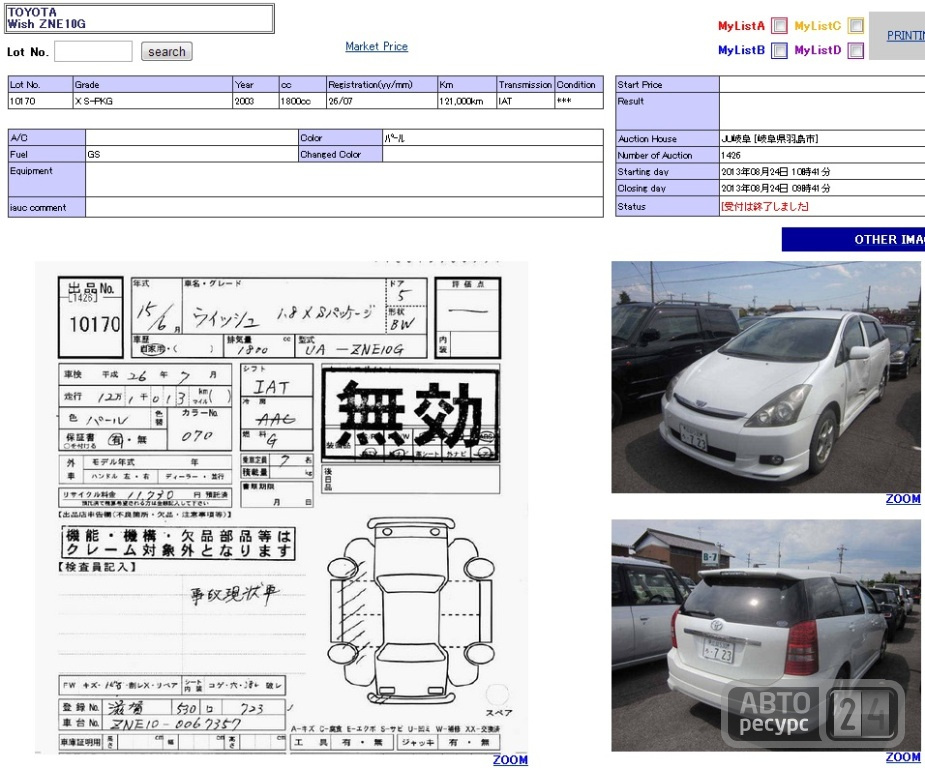The height and width of the screenshot is (768, 925).
Task: Select the red Status text
Action: pyautogui.click(x=765, y=206)
